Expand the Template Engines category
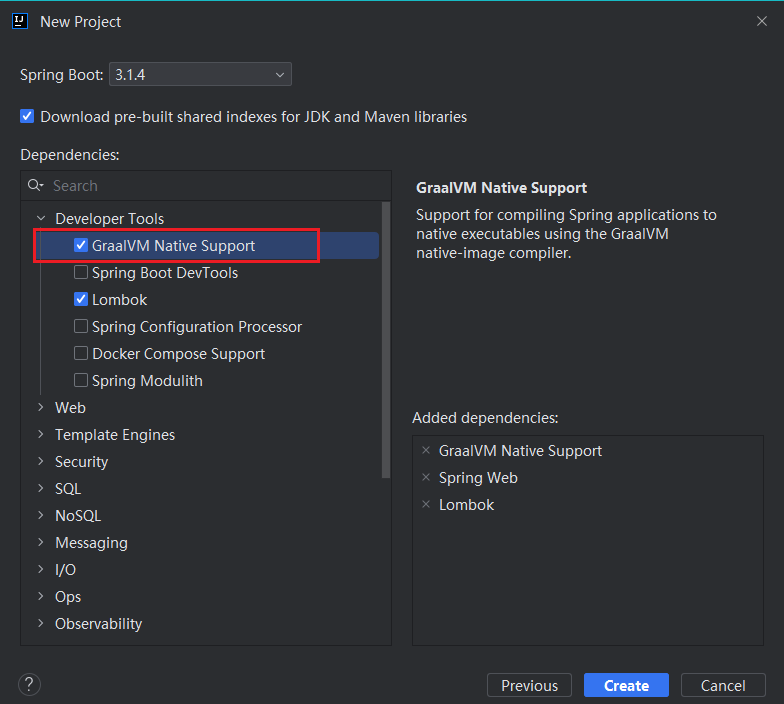 tap(41, 434)
